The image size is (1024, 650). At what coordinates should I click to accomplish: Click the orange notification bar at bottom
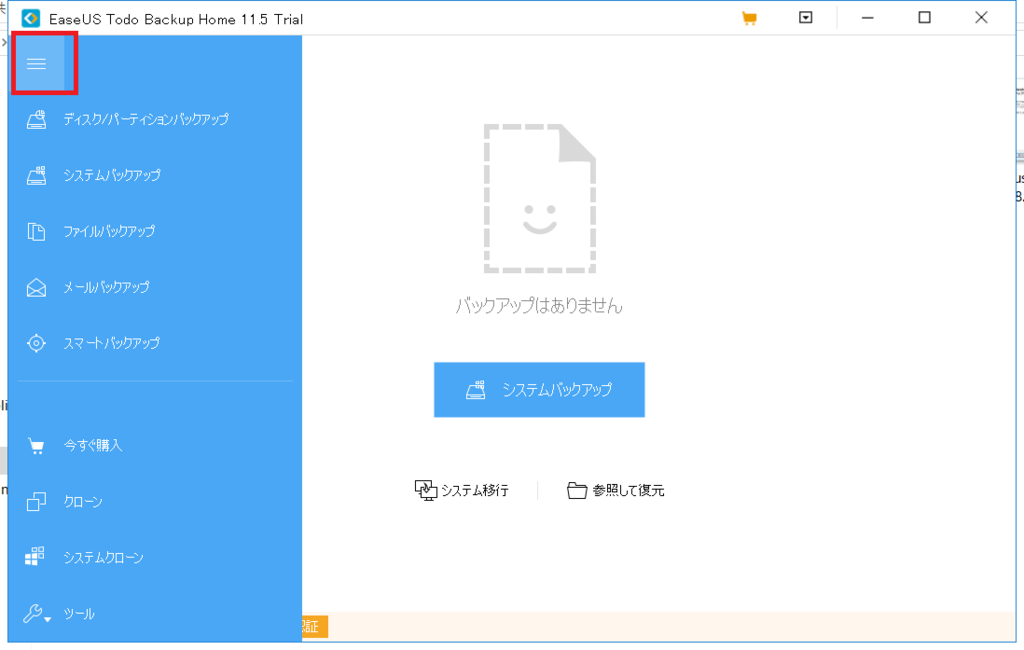point(660,627)
